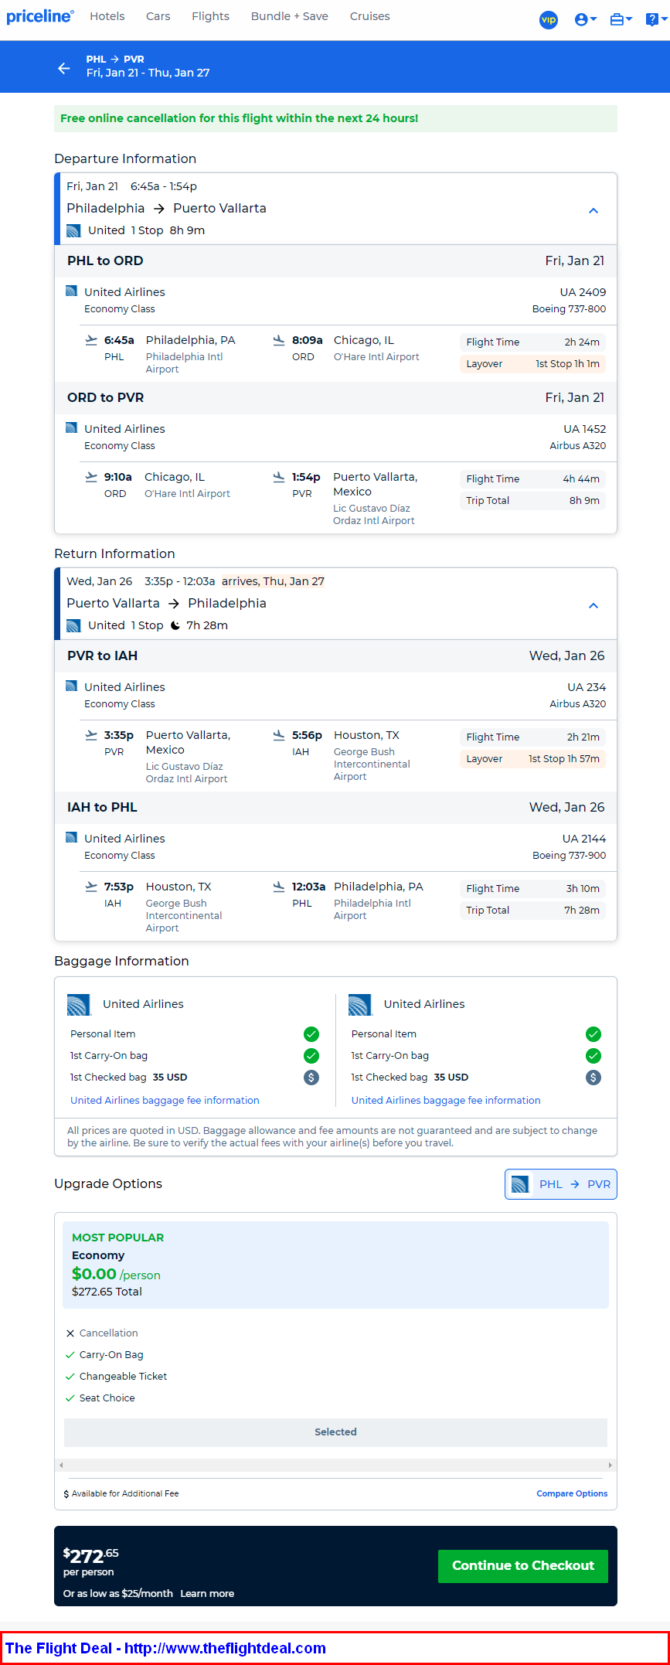Click scrollbar left arrow under fare options
Image resolution: width=670 pixels, height=1665 pixels.
pyautogui.click(x=62, y=1465)
